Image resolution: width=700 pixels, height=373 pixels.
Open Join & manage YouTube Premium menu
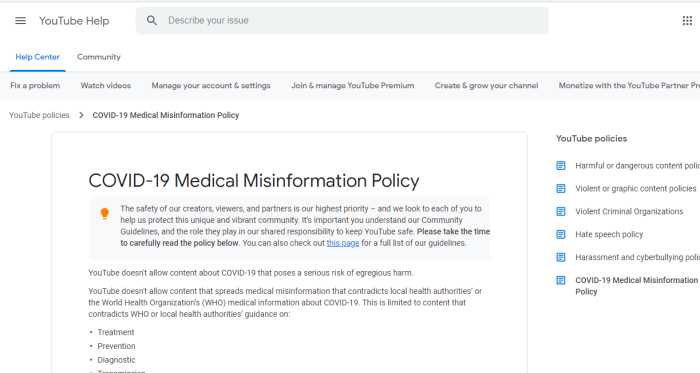pos(353,86)
